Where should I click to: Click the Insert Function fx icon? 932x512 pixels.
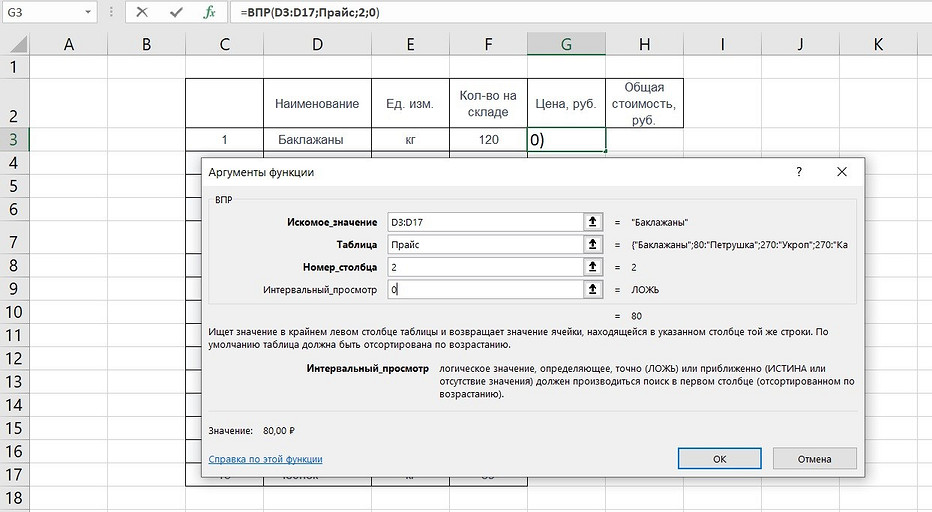pyautogui.click(x=209, y=13)
